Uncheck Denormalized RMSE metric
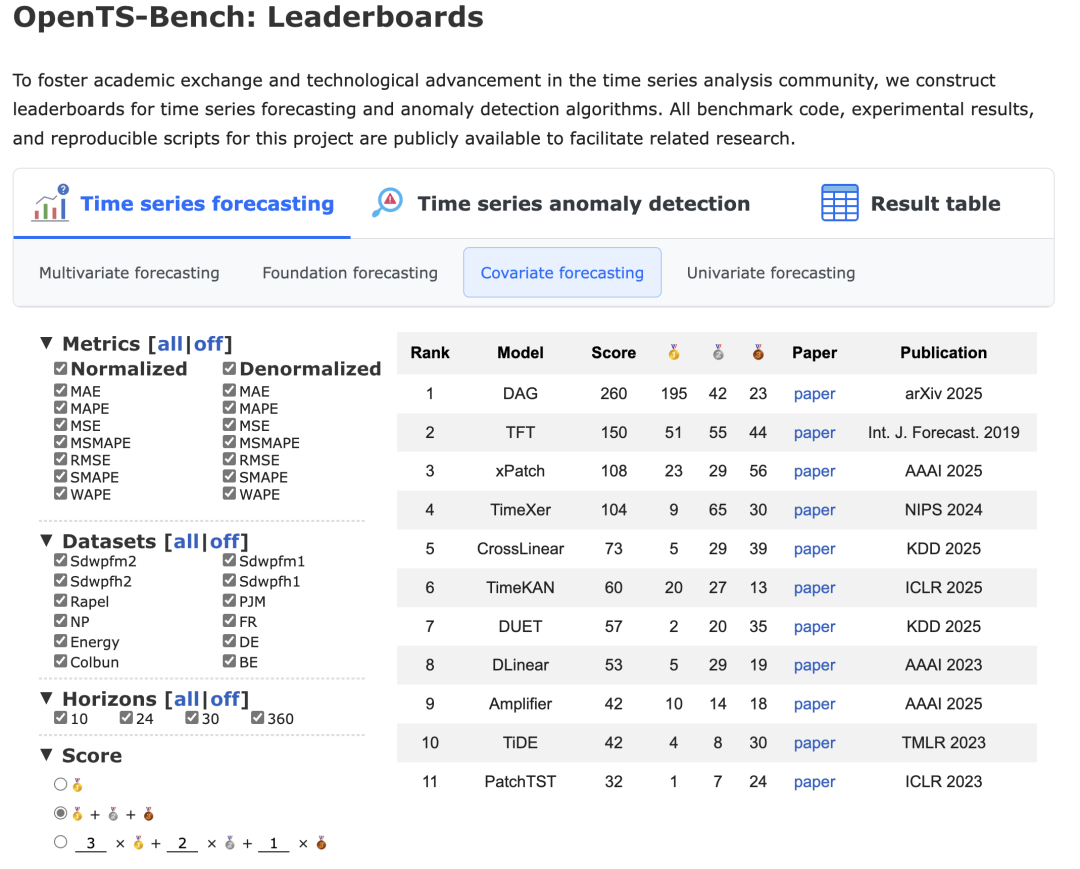1080x869 pixels. (229, 459)
